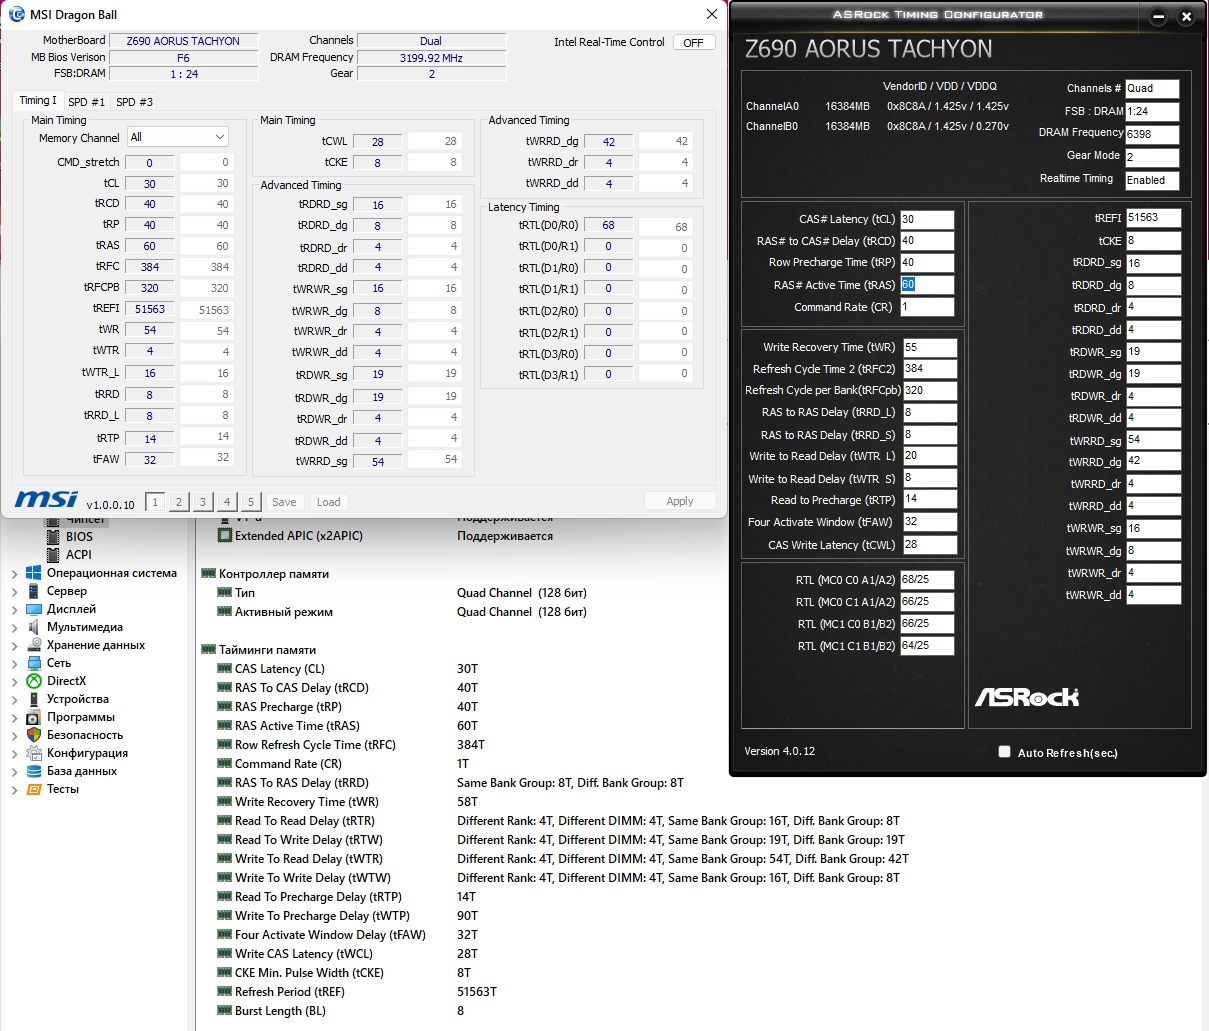This screenshot has width=1209, height=1031.
Task: Click the Save button in Dragon Ball
Action: point(284,502)
